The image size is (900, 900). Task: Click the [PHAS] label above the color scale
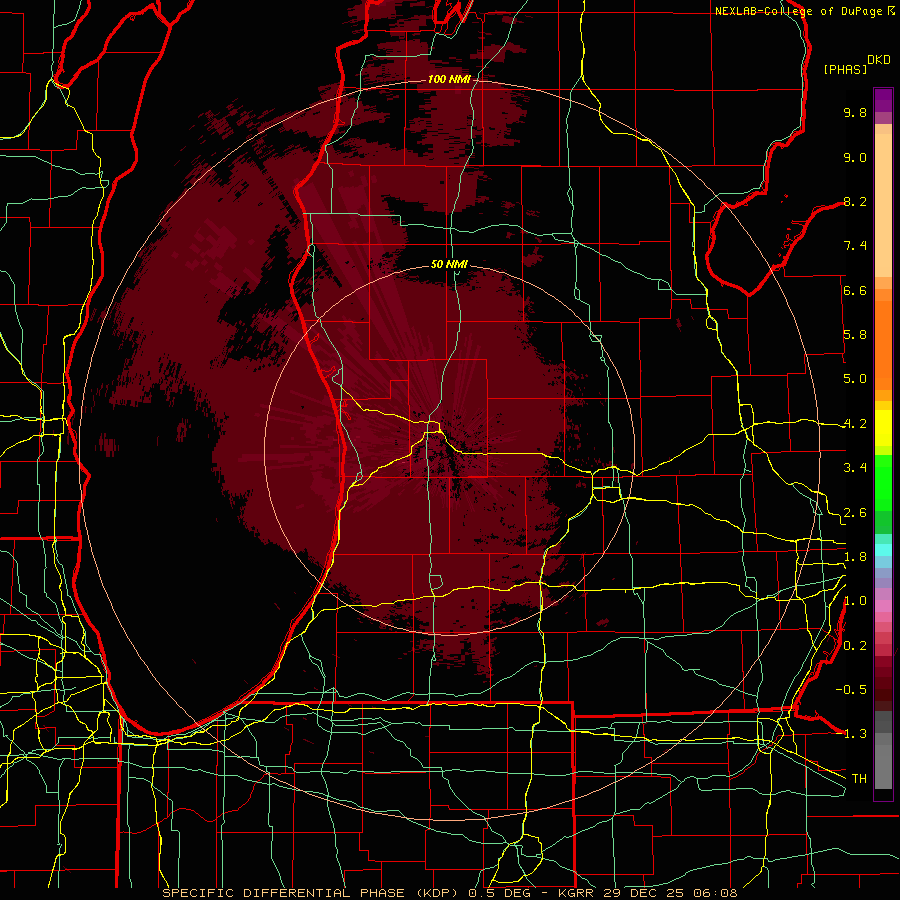point(845,70)
